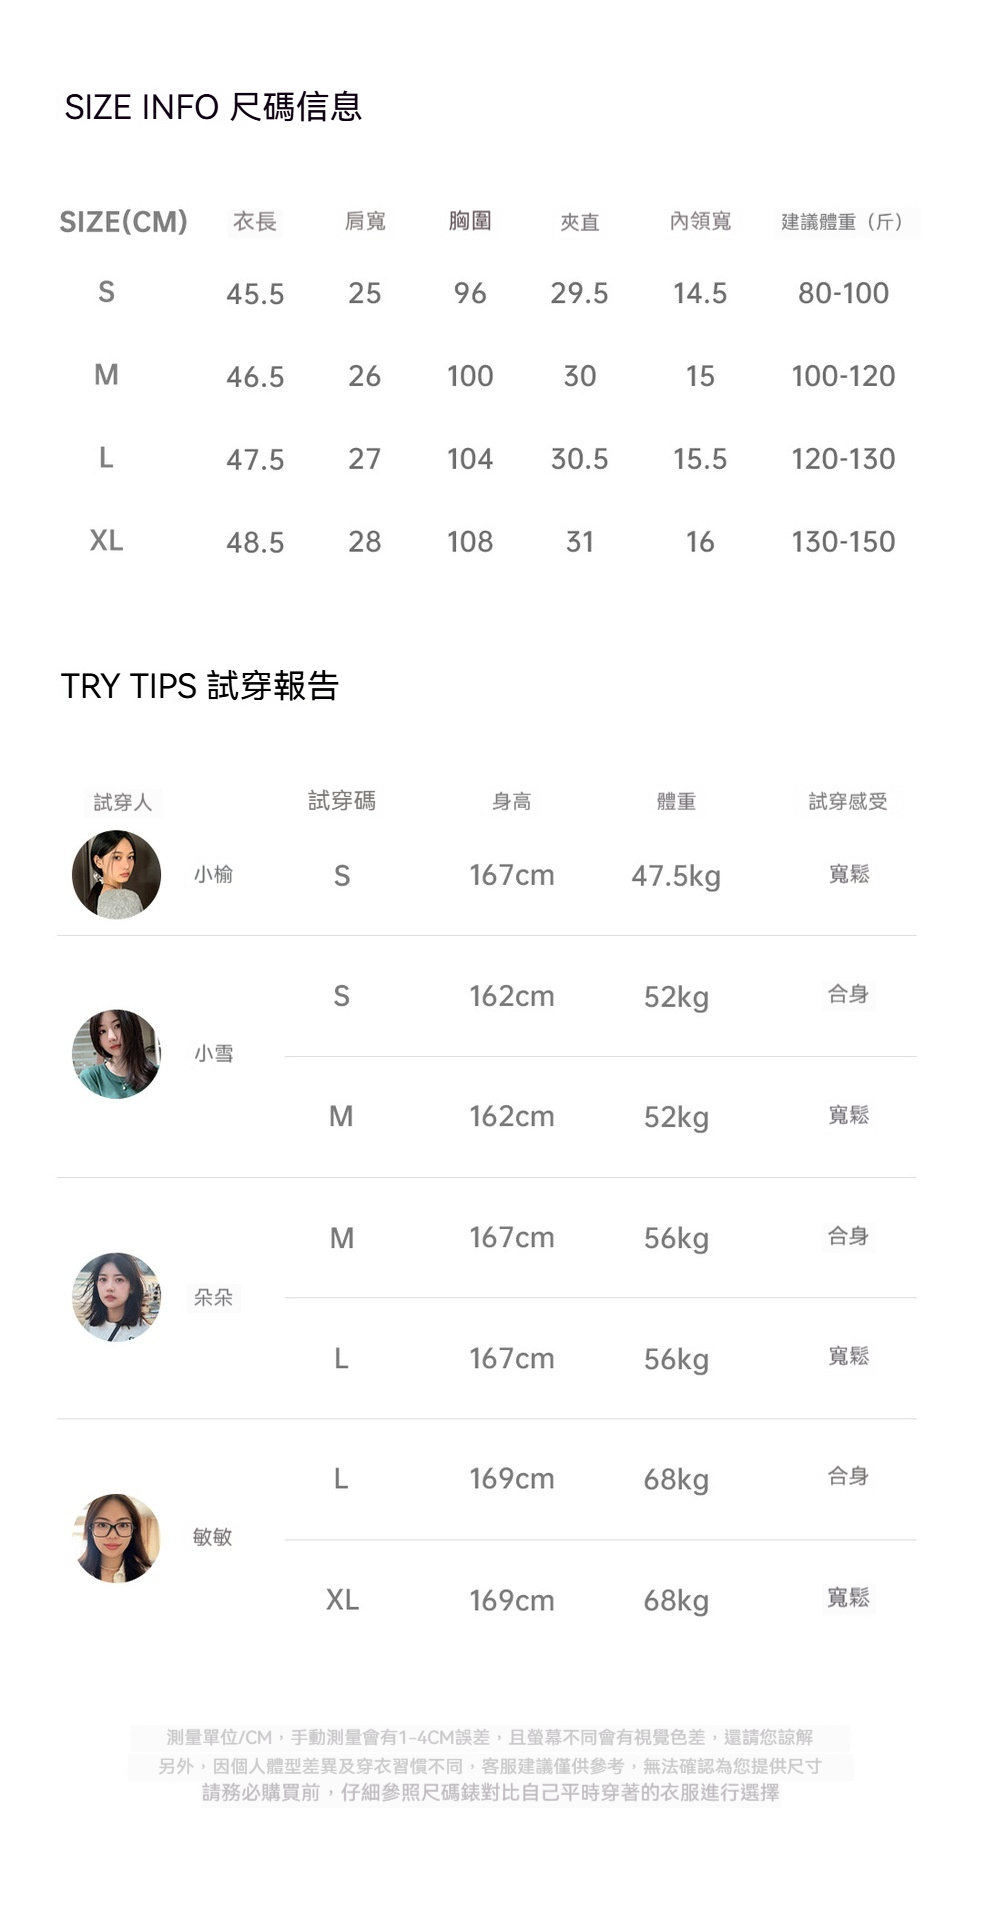Click 敏敏's avatar with glasses

[x=117, y=1538]
